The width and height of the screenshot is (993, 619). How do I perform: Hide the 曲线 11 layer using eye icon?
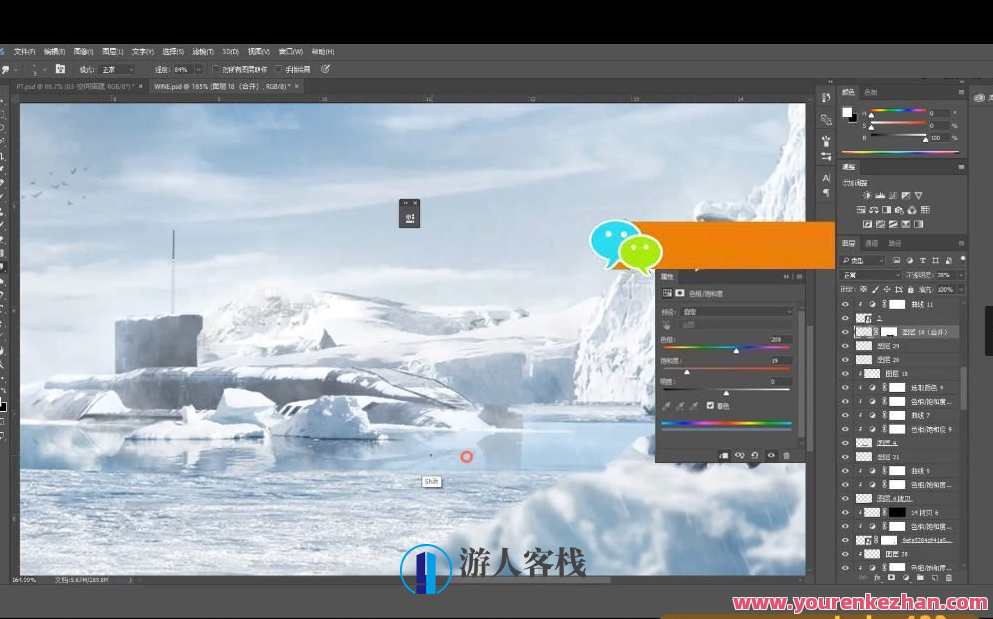click(846, 304)
